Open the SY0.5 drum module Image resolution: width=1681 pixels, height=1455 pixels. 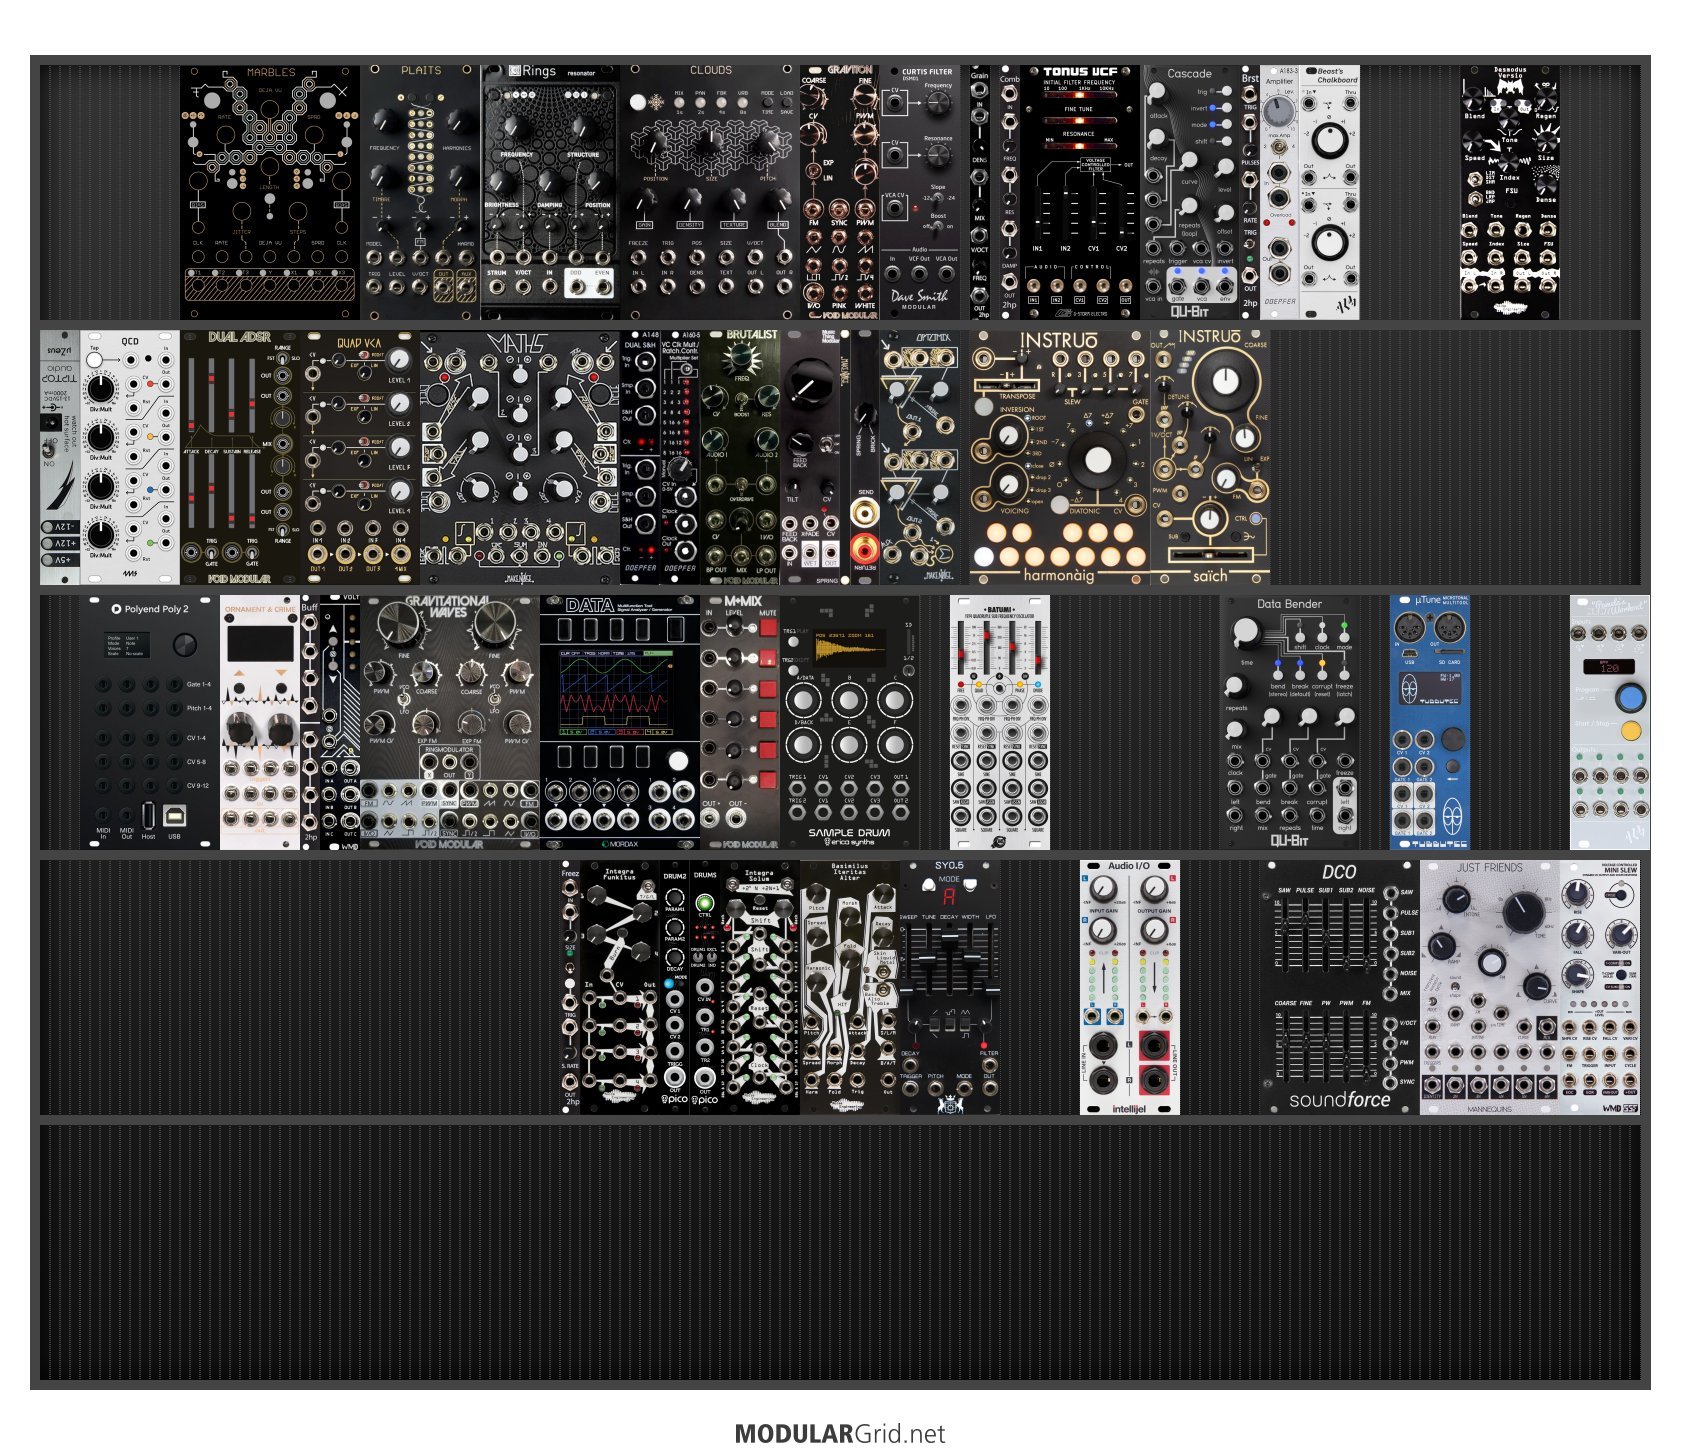point(950,988)
